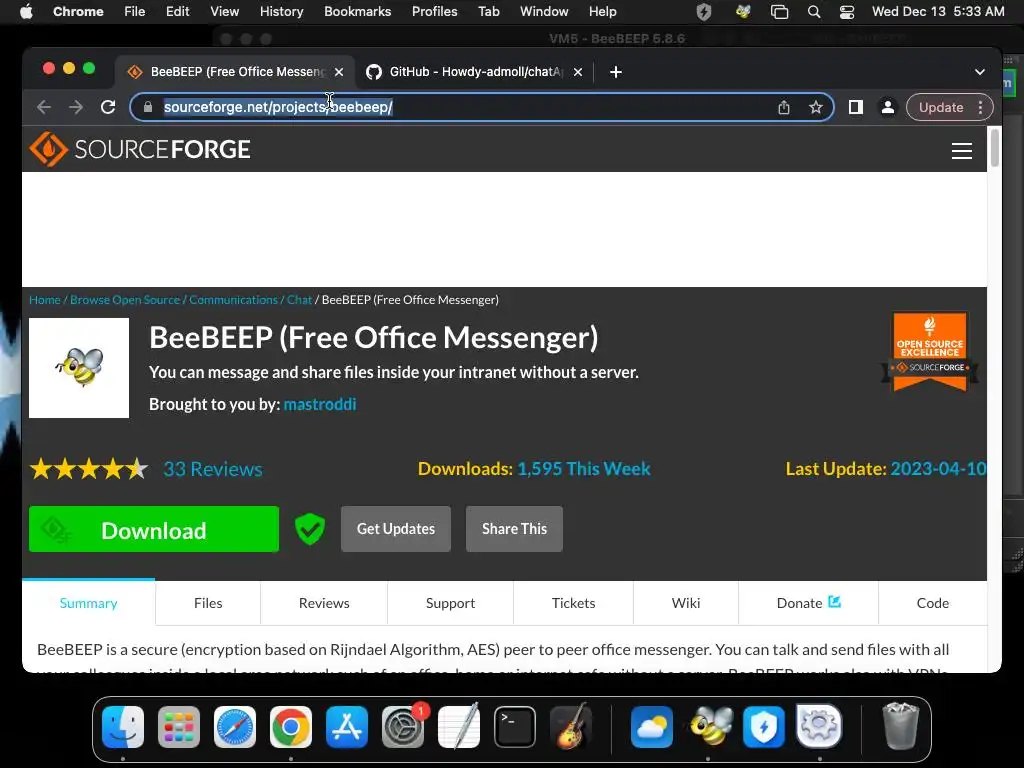1024x768 pixels.
Task: Open Control Center in menu bar
Action: tap(847, 12)
